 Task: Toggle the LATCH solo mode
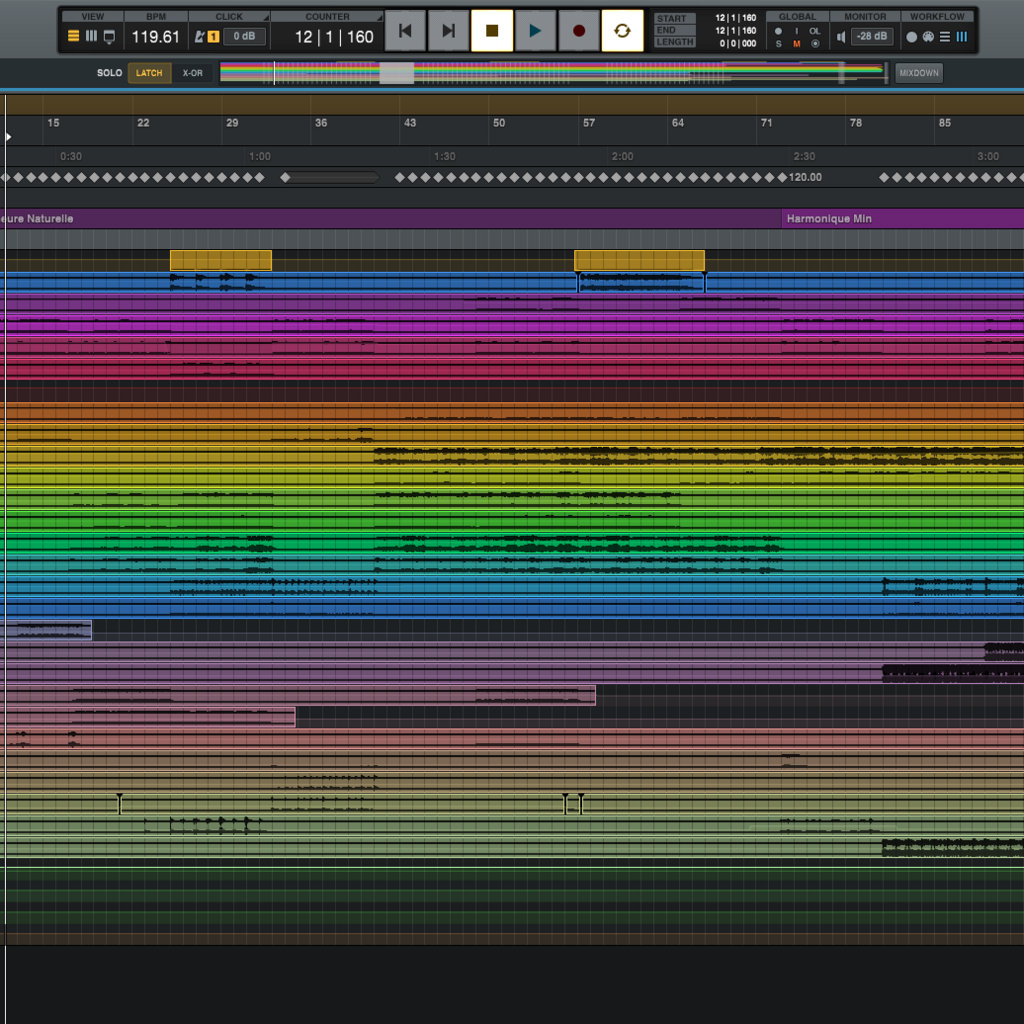149,73
